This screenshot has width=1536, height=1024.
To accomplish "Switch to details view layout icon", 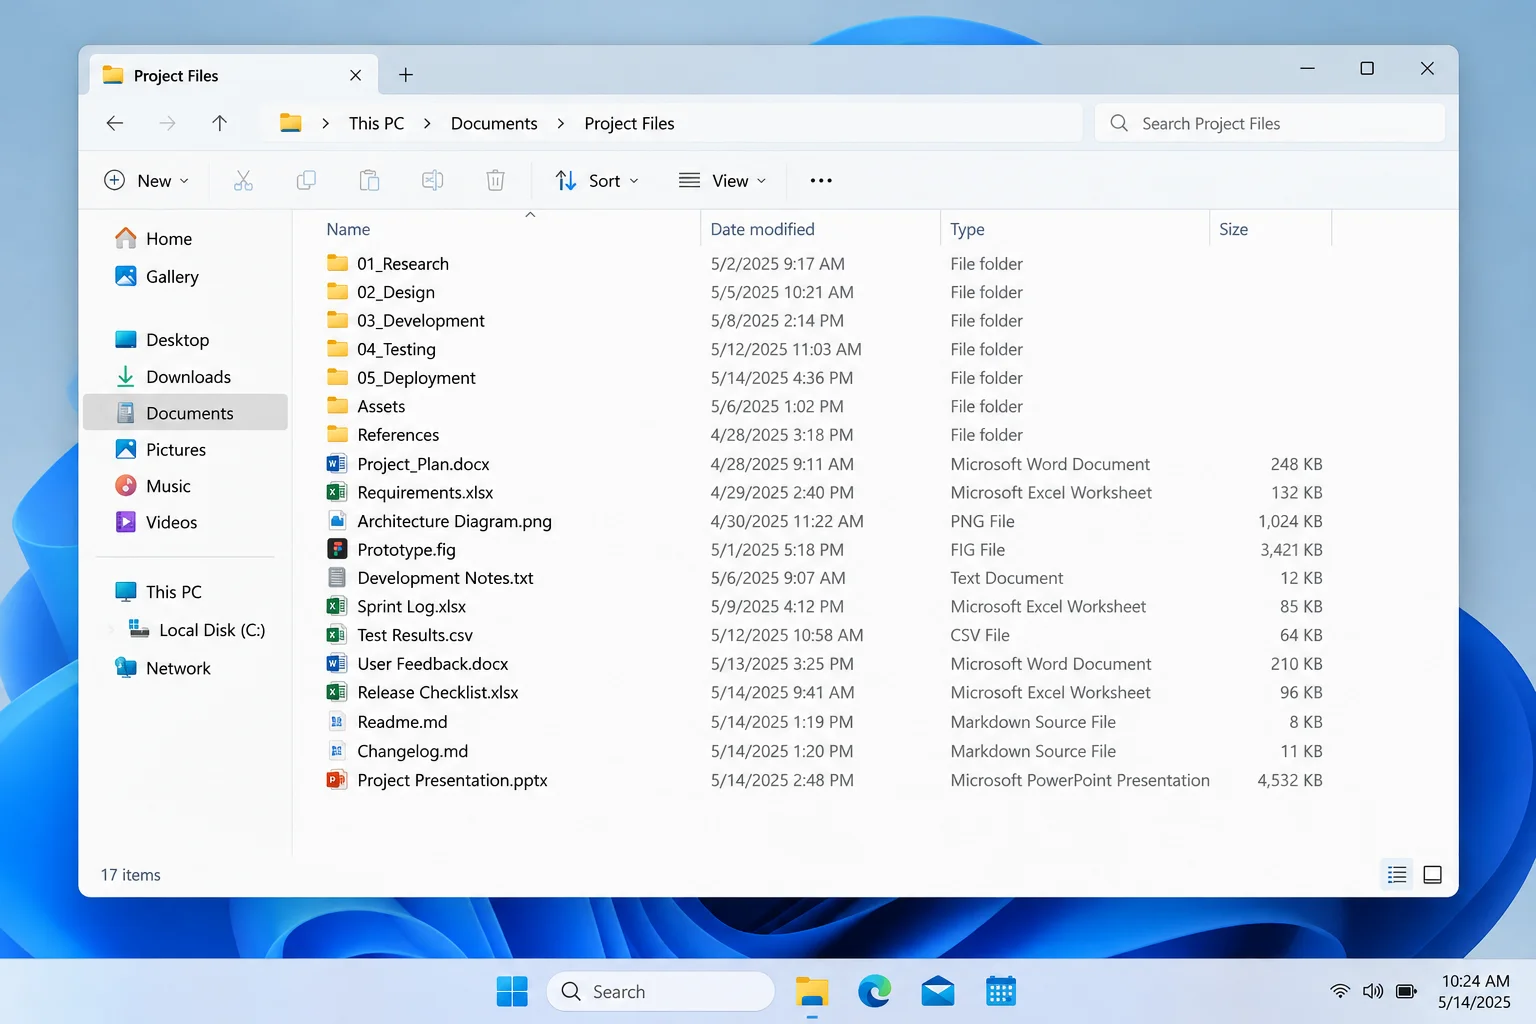I will point(1397,875).
